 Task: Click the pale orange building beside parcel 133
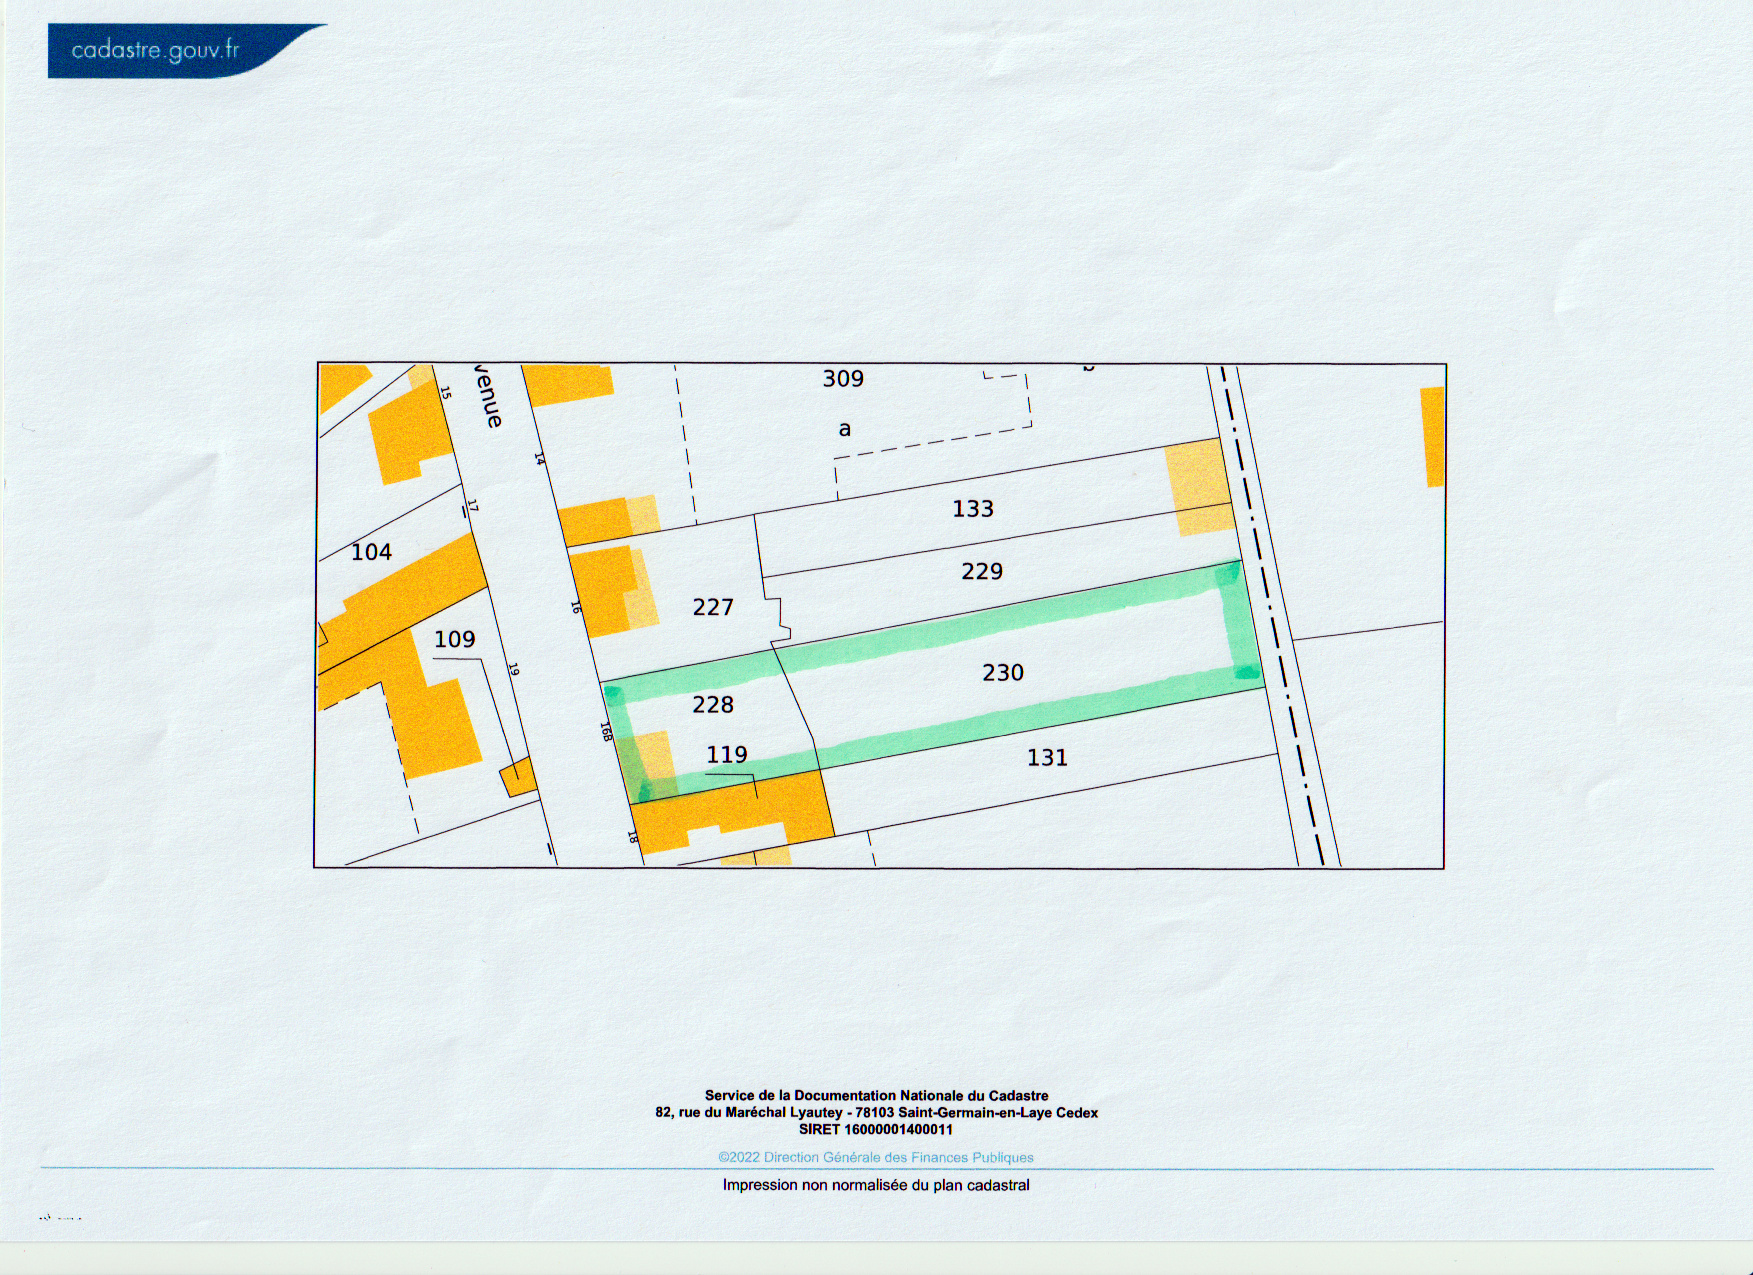point(1197,487)
